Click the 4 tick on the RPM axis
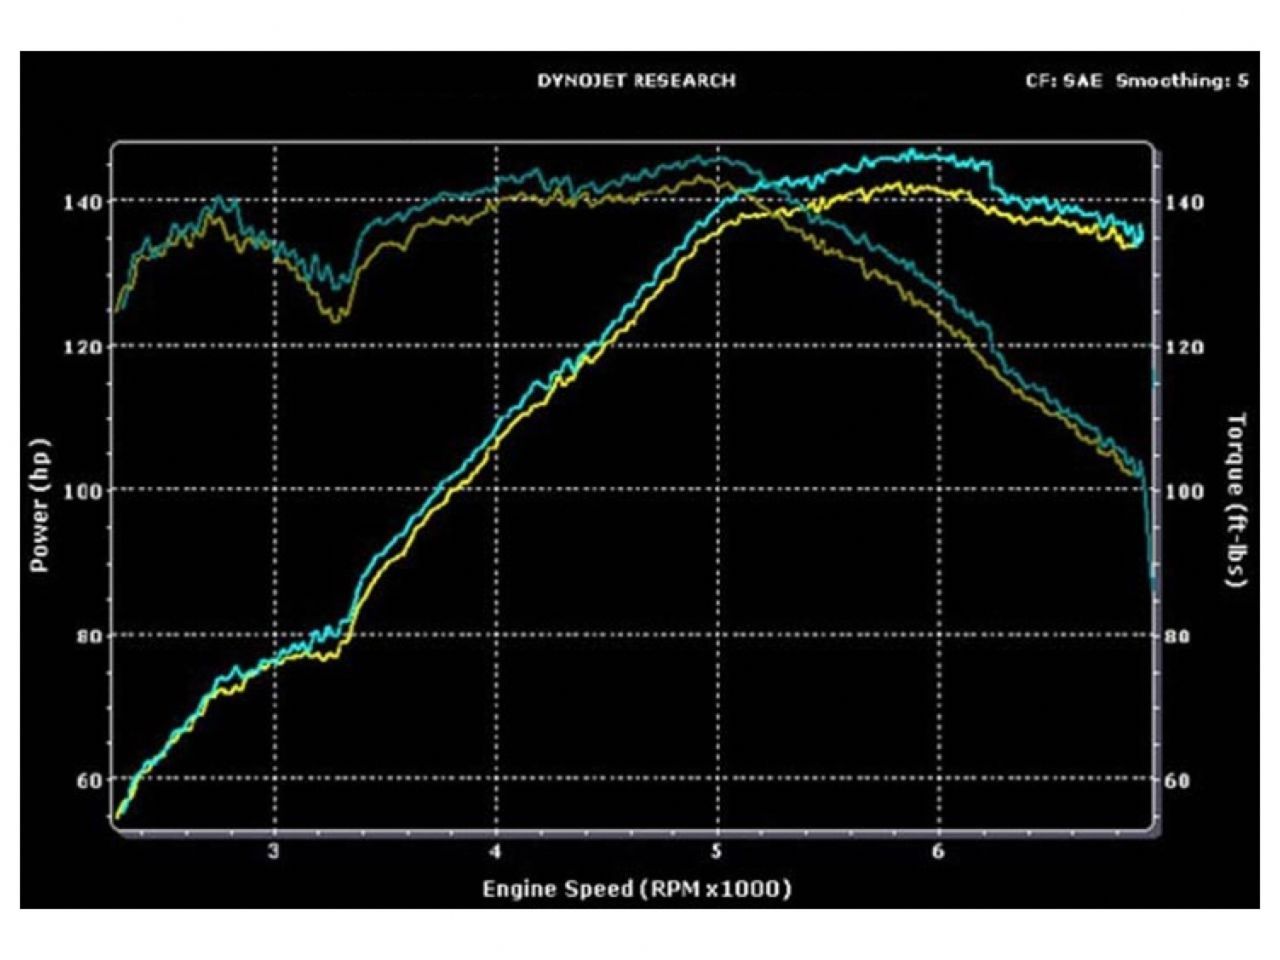This screenshot has width=1280, height=960. [x=496, y=851]
